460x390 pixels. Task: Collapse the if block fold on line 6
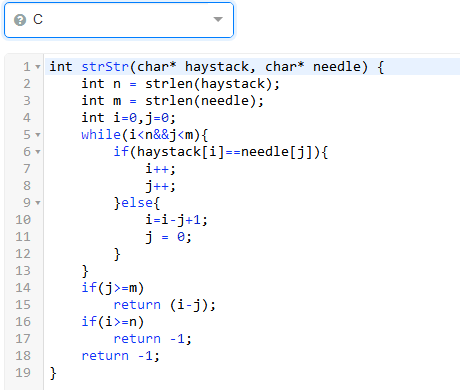(38, 152)
